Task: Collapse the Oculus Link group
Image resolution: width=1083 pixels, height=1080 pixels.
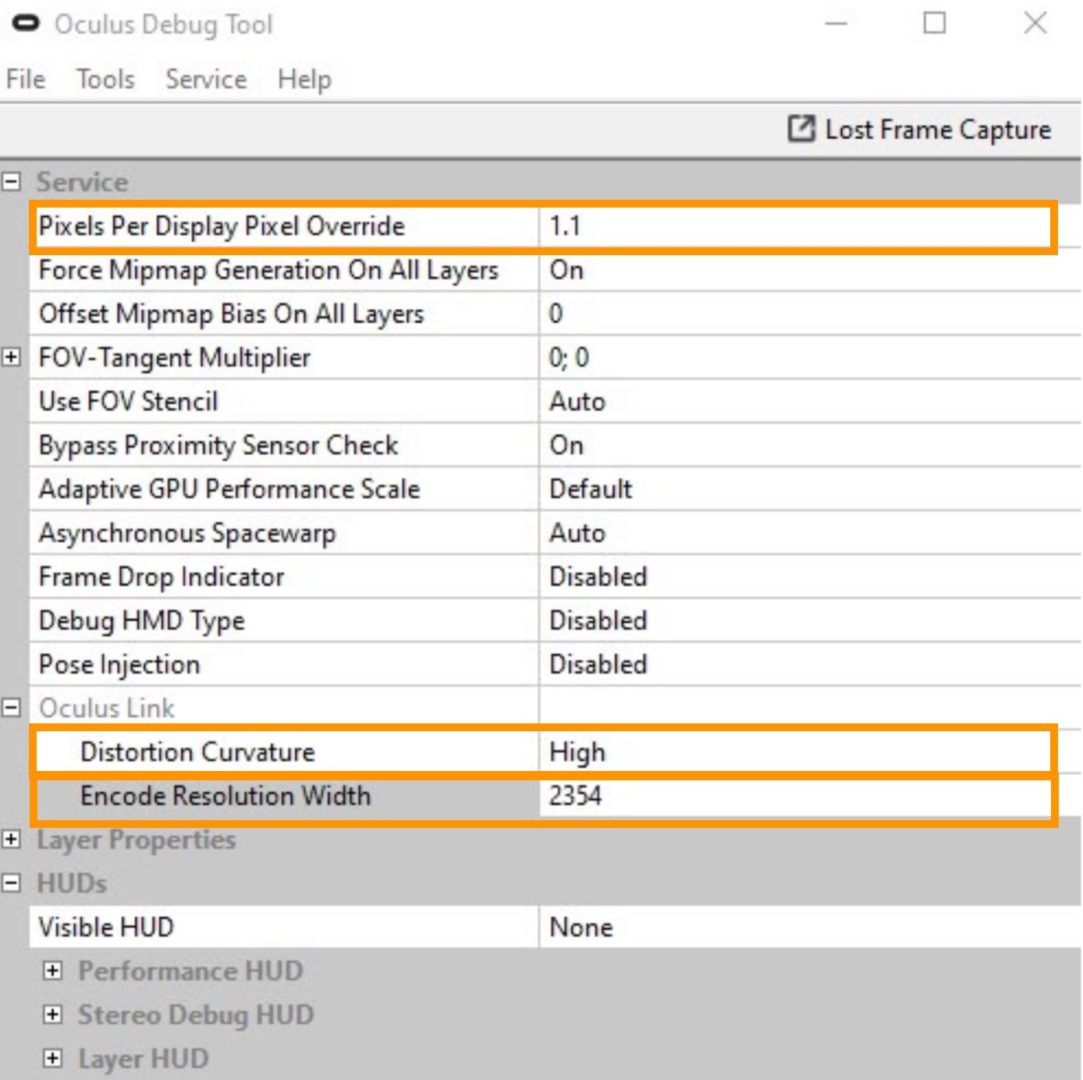Action: click(11, 707)
